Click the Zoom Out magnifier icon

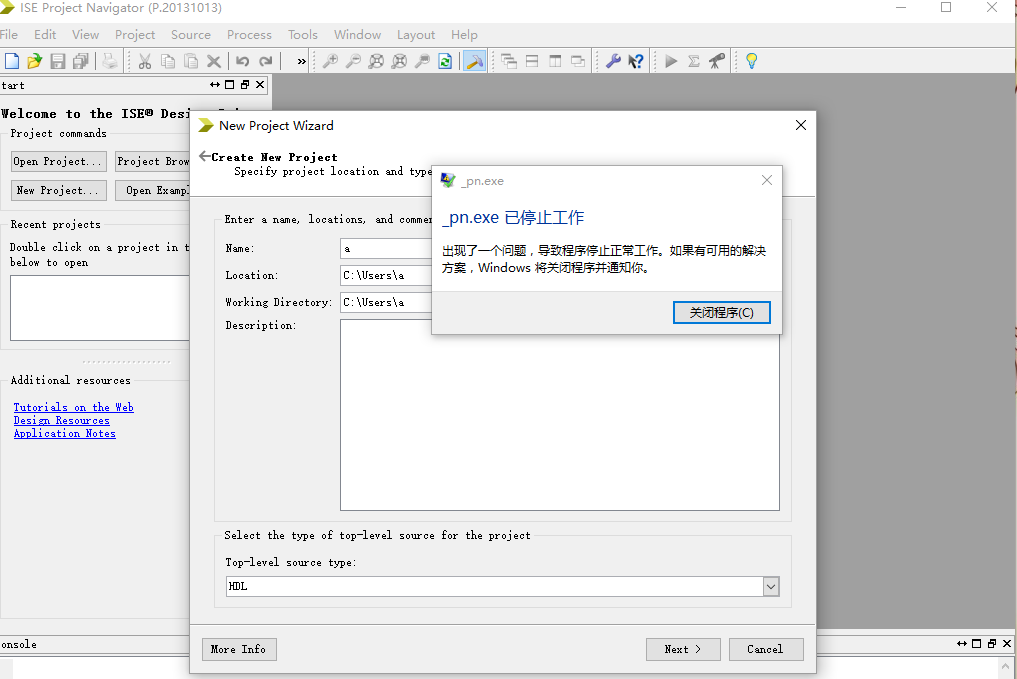click(x=353, y=61)
